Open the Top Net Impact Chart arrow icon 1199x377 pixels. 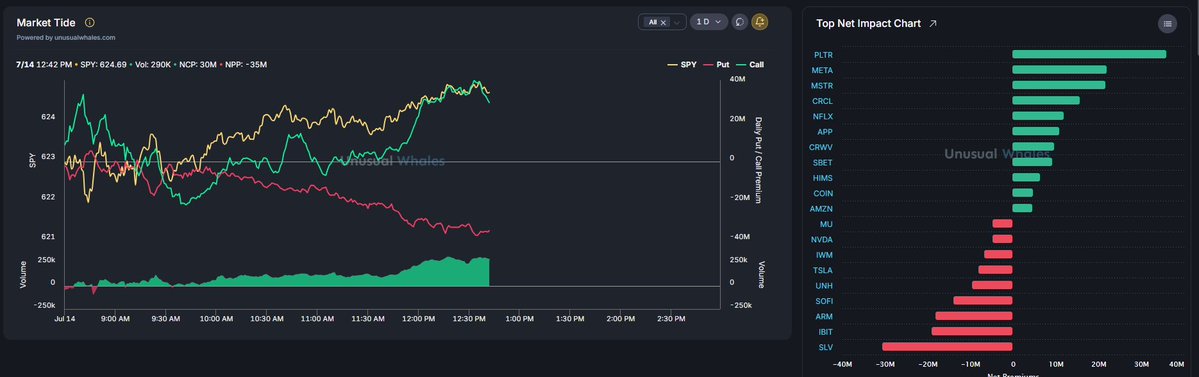click(933, 24)
